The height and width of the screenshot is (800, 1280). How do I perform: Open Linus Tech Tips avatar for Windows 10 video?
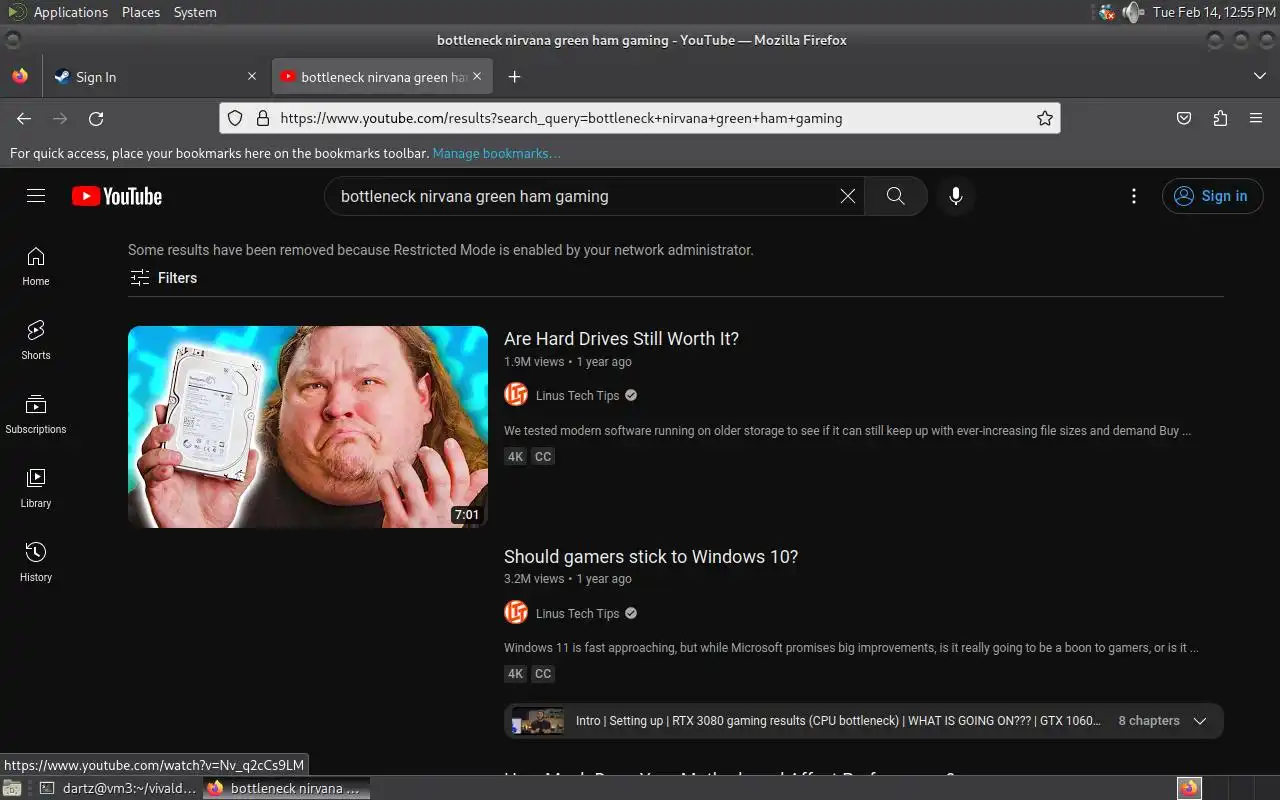[x=516, y=612]
